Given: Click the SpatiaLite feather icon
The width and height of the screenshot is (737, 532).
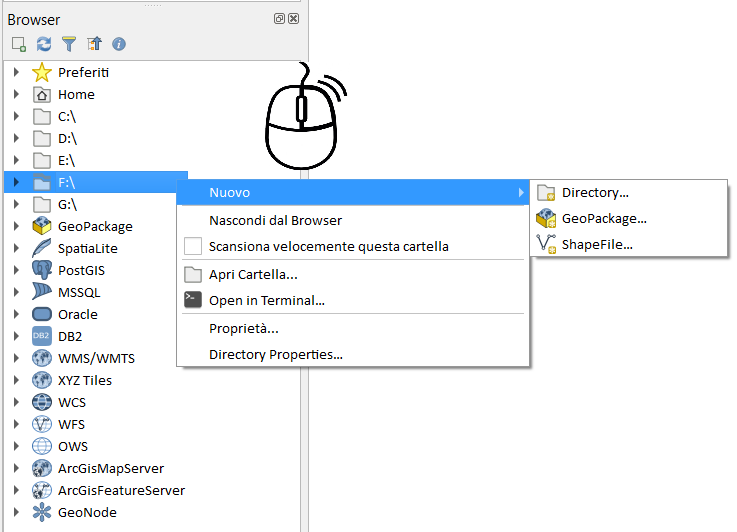Looking at the screenshot, I should pos(41,248).
